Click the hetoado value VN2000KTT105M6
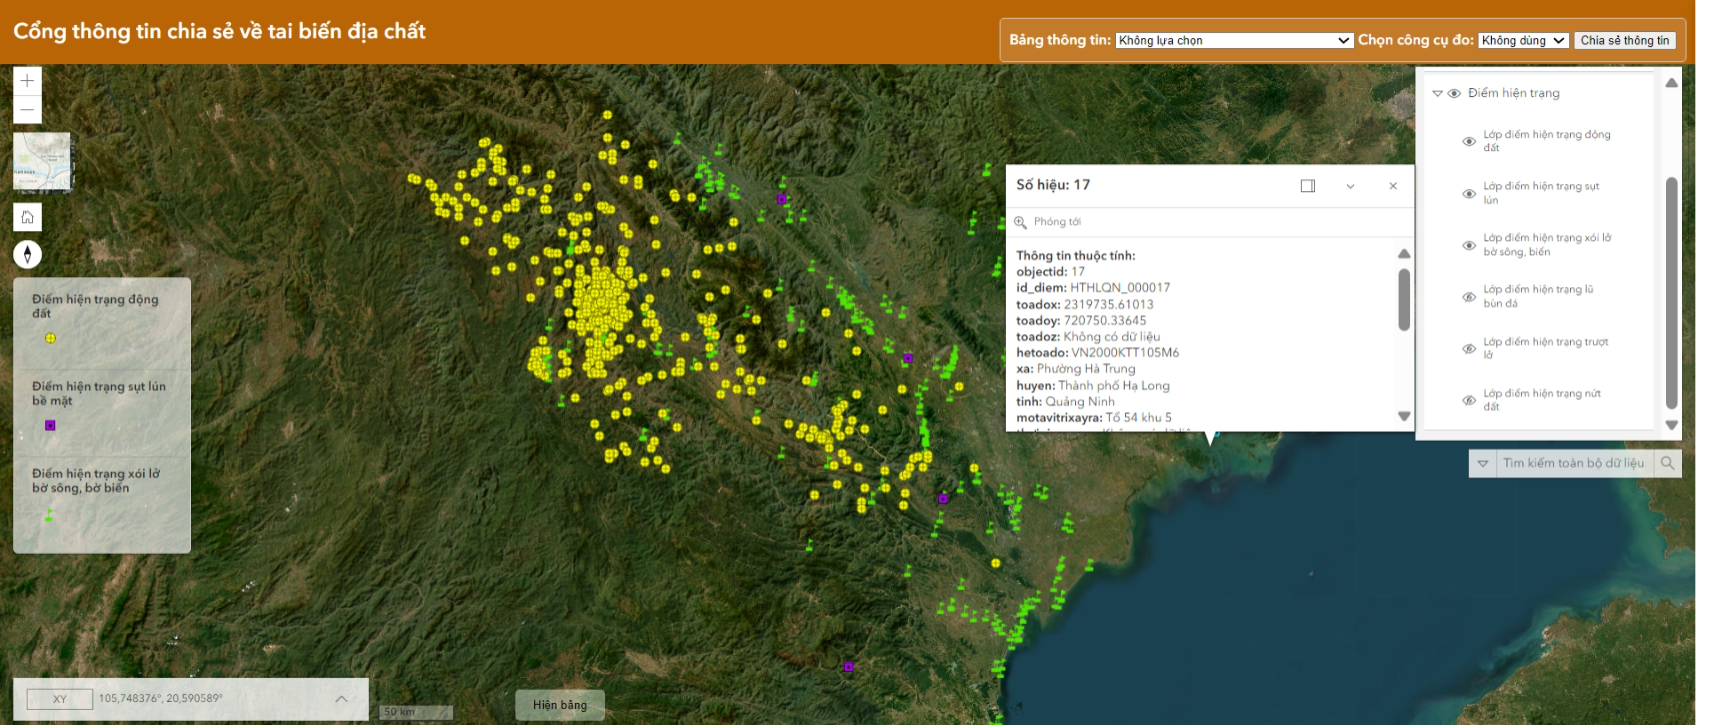1722x725 pixels. 1125,352
